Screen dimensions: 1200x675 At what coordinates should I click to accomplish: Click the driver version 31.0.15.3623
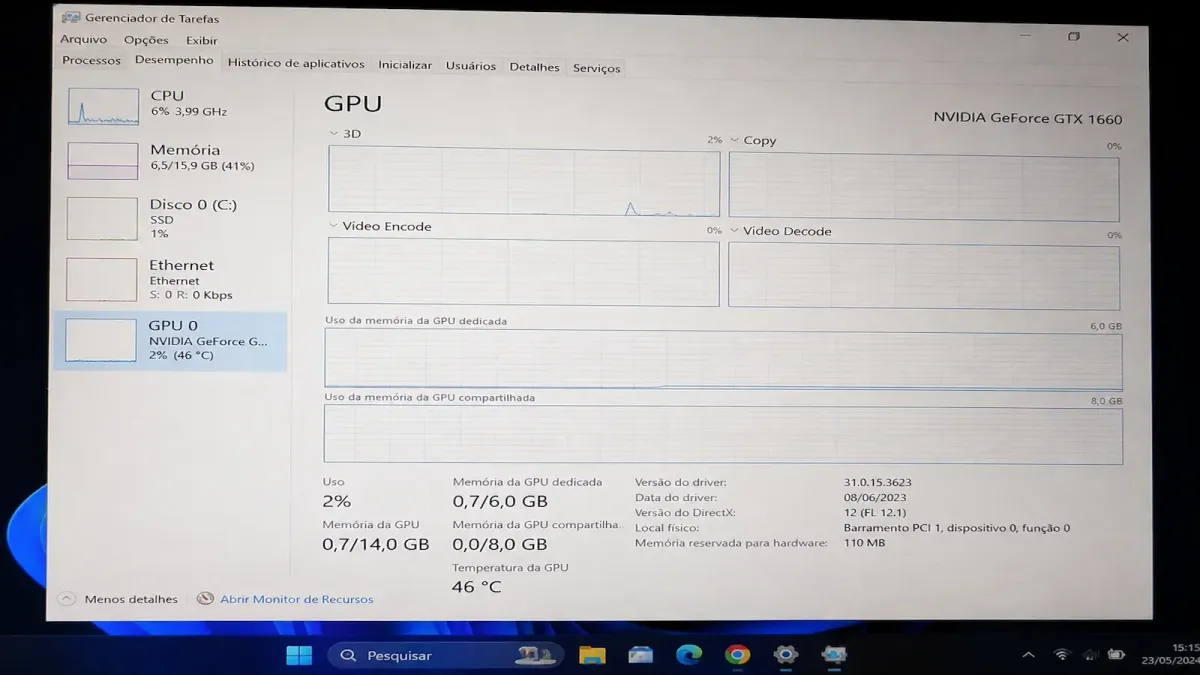(x=878, y=482)
